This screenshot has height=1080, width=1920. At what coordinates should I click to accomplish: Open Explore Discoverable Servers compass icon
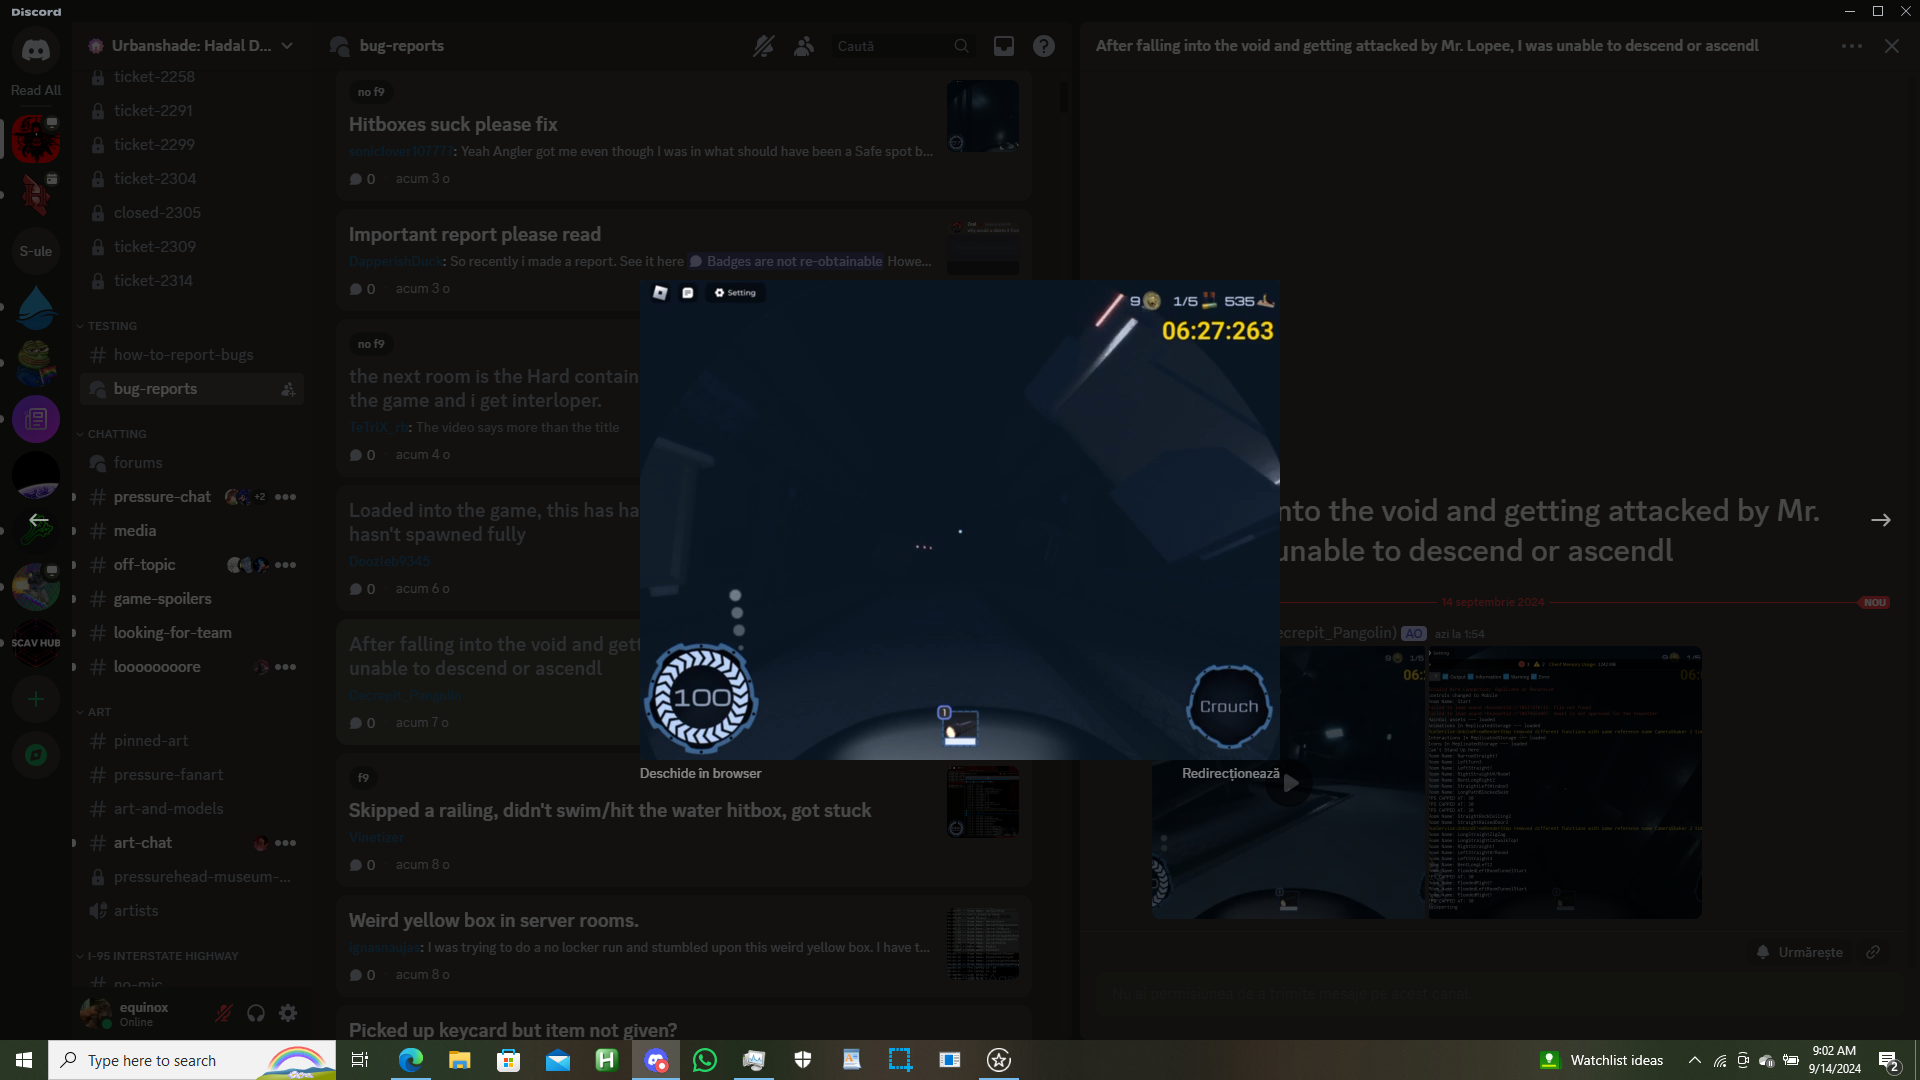(x=36, y=755)
